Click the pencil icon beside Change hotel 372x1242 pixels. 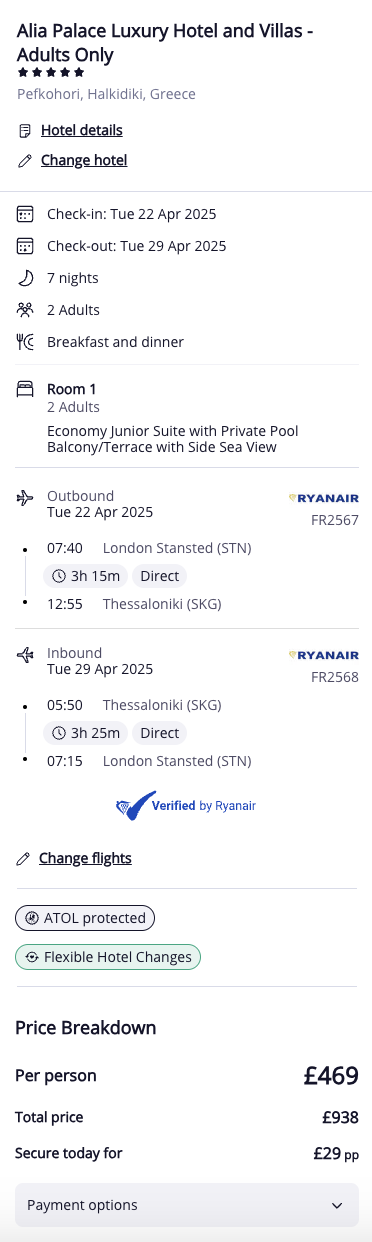point(25,161)
